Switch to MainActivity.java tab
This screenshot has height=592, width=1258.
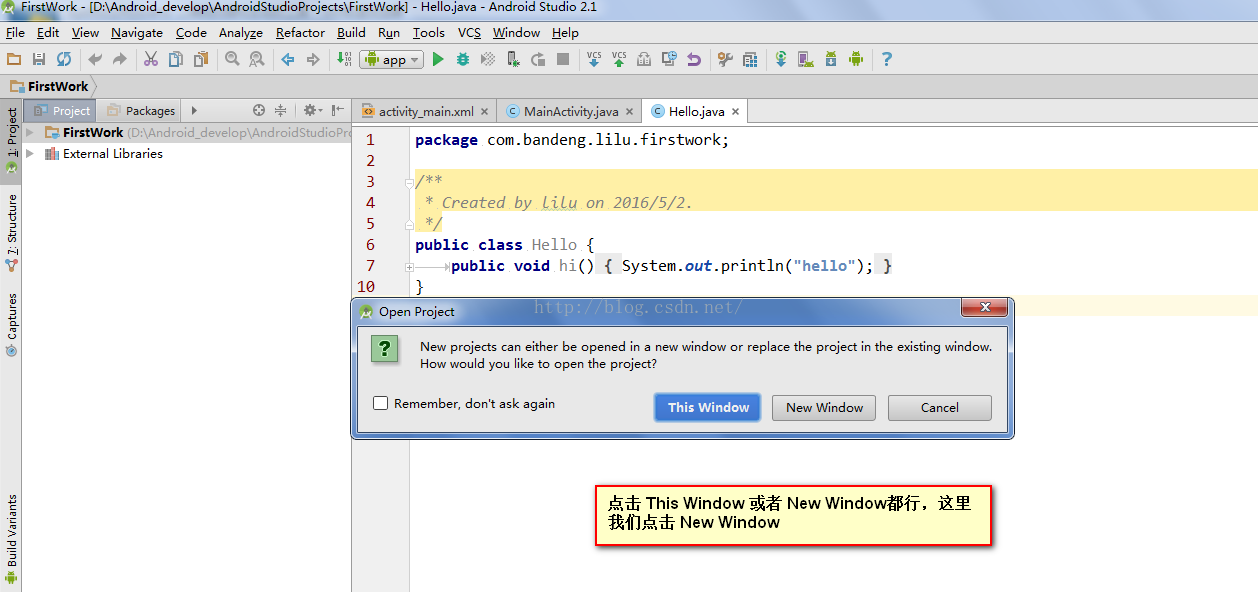tap(571, 112)
